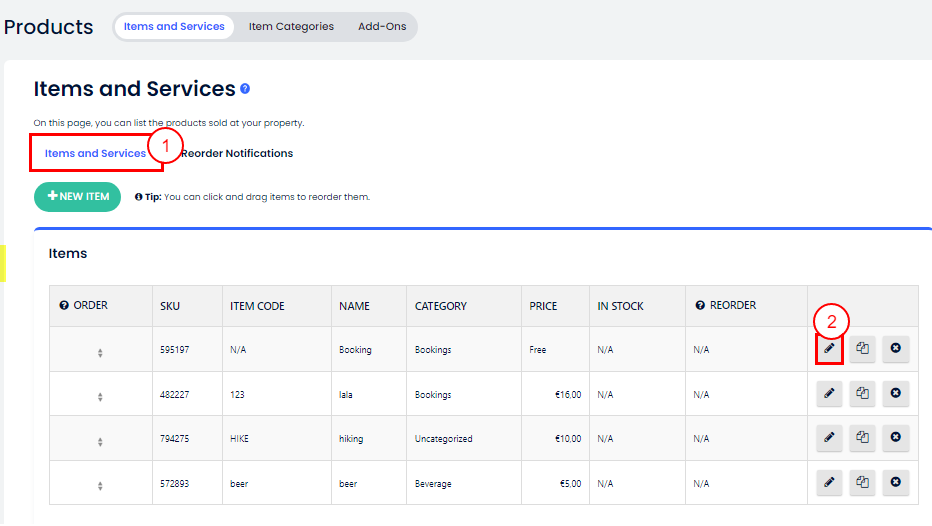Duplicate the hiking item
The height and width of the screenshot is (526, 932).
(862, 438)
